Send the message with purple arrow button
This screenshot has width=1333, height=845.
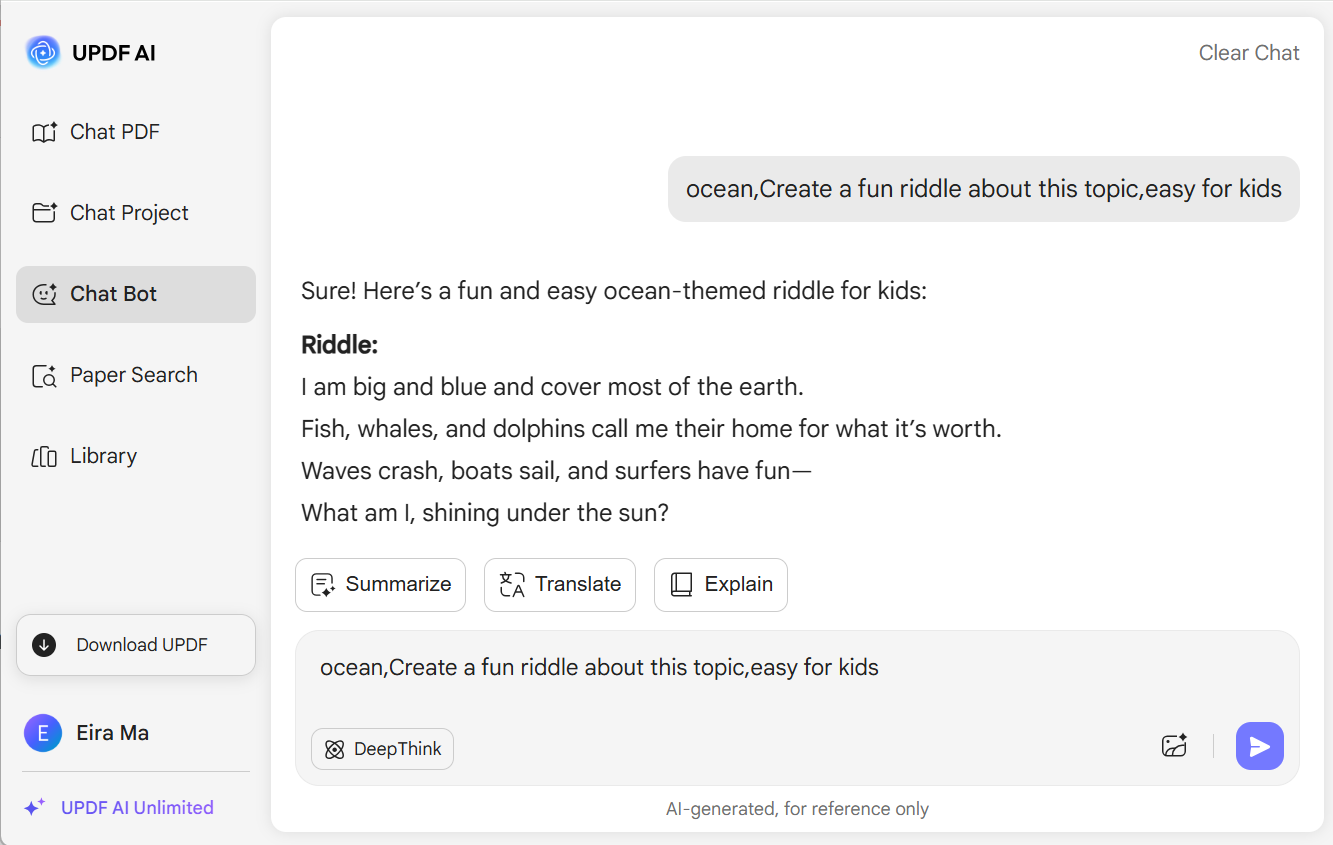click(x=1260, y=746)
